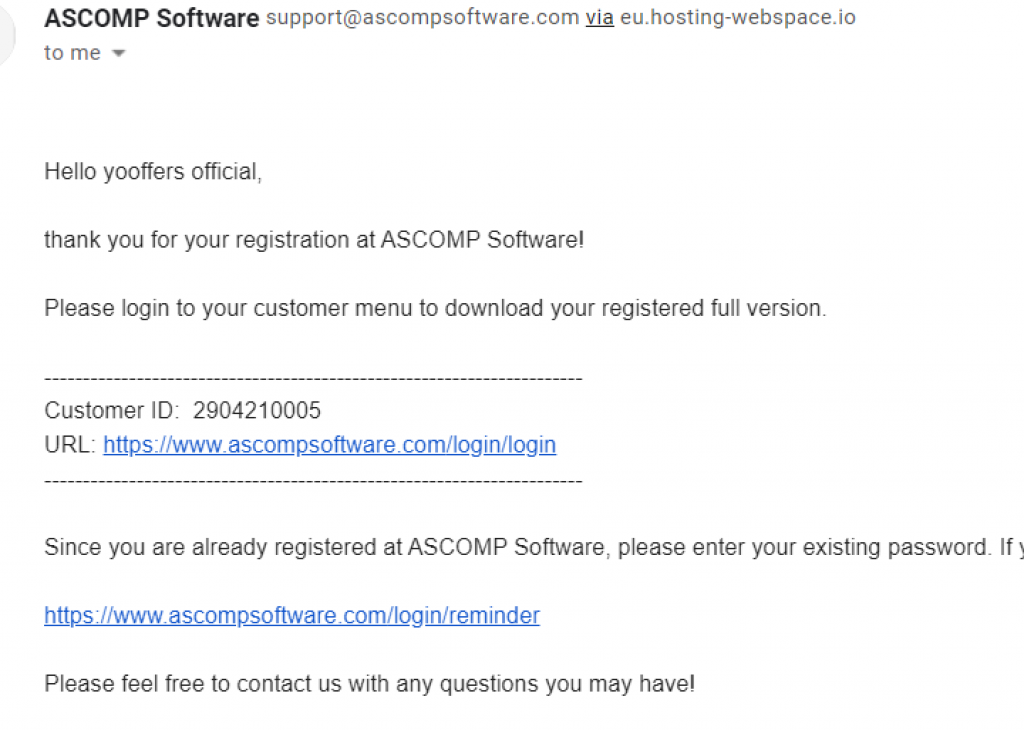Click the dashed separator below the URL line

313,482
